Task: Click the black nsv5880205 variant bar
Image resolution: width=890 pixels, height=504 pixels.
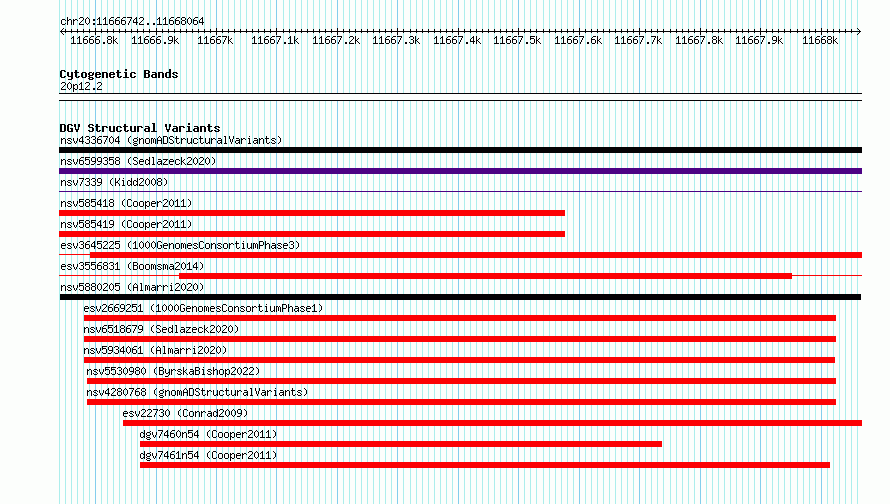Action: (x=460, y=297)
